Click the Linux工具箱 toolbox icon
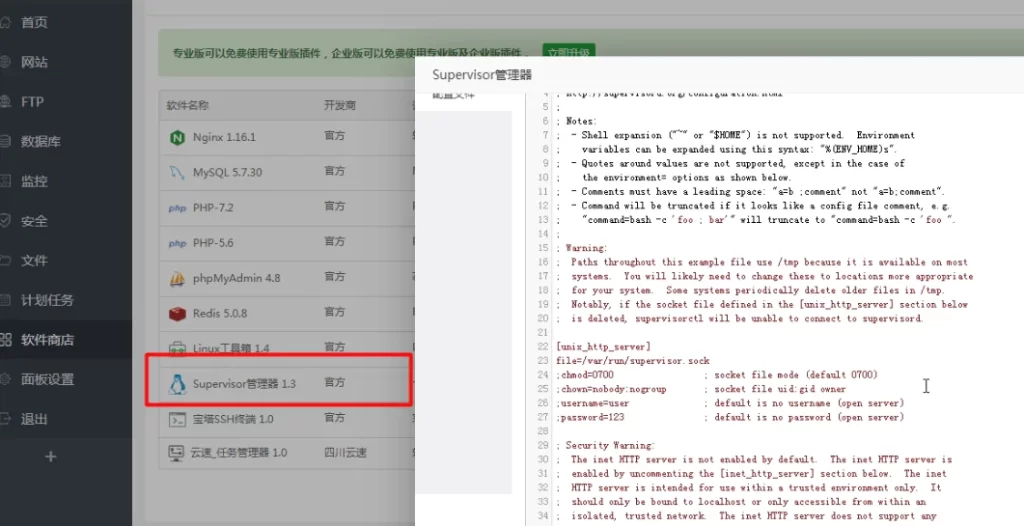 click(x=177, y=349)
